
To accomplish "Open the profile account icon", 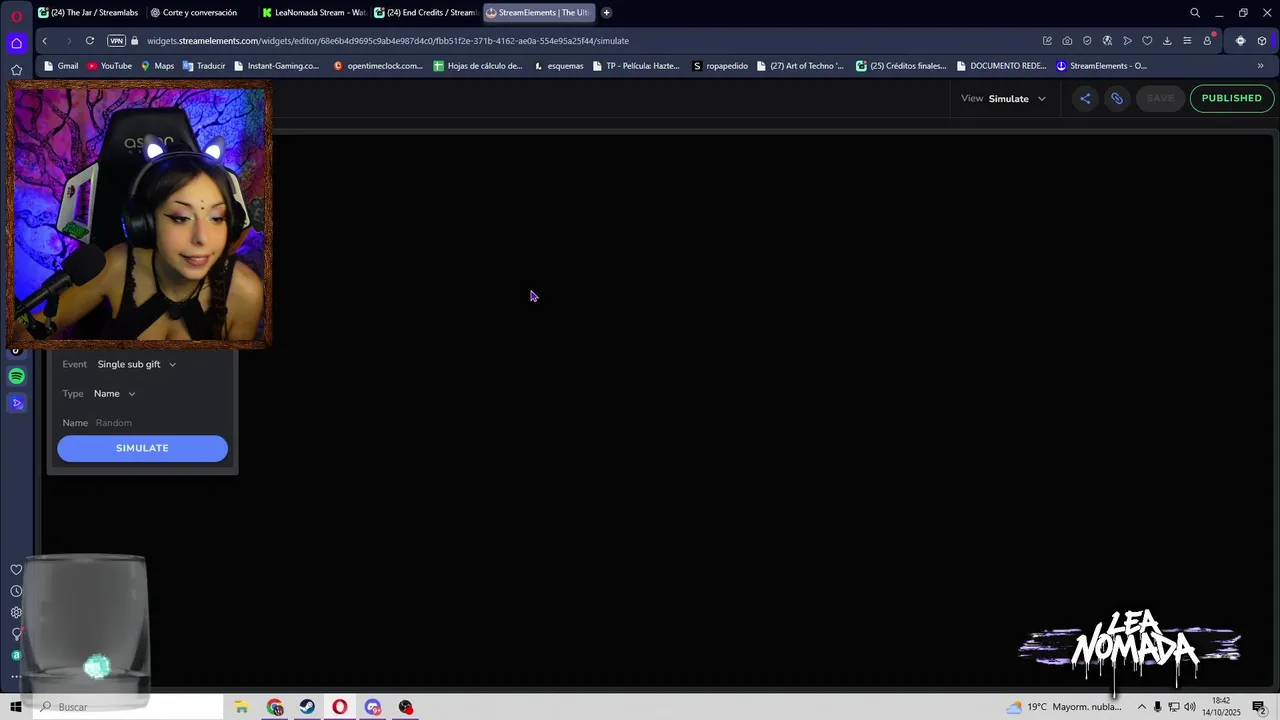I will [x=1208, y=41].
